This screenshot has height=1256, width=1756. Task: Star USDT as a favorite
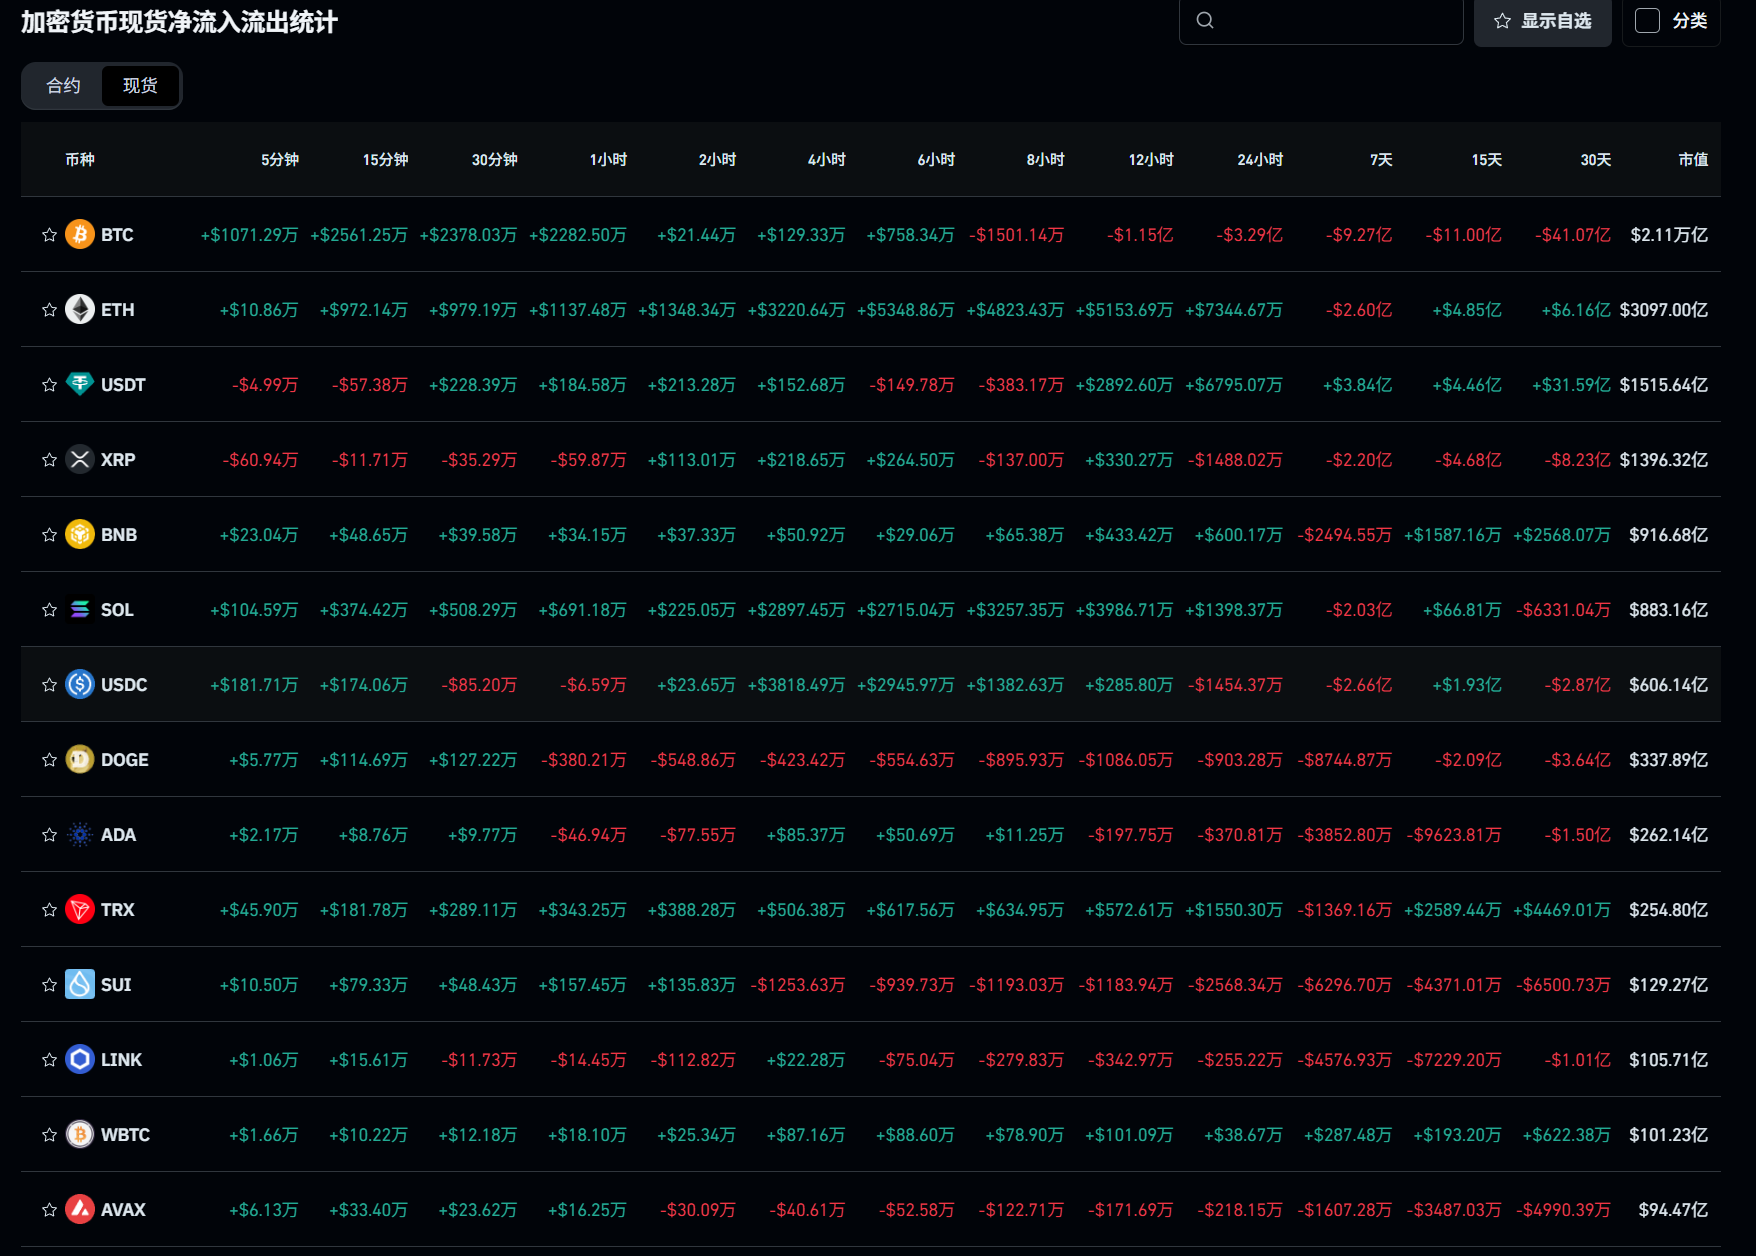pos(49,385)
